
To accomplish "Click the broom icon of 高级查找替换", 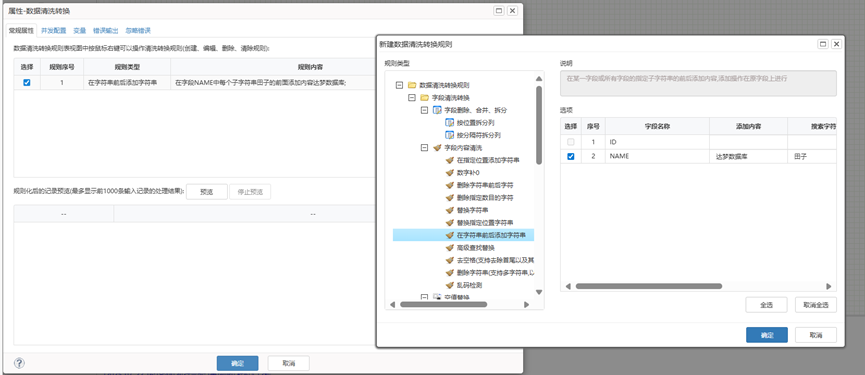I will pos(449,248).
